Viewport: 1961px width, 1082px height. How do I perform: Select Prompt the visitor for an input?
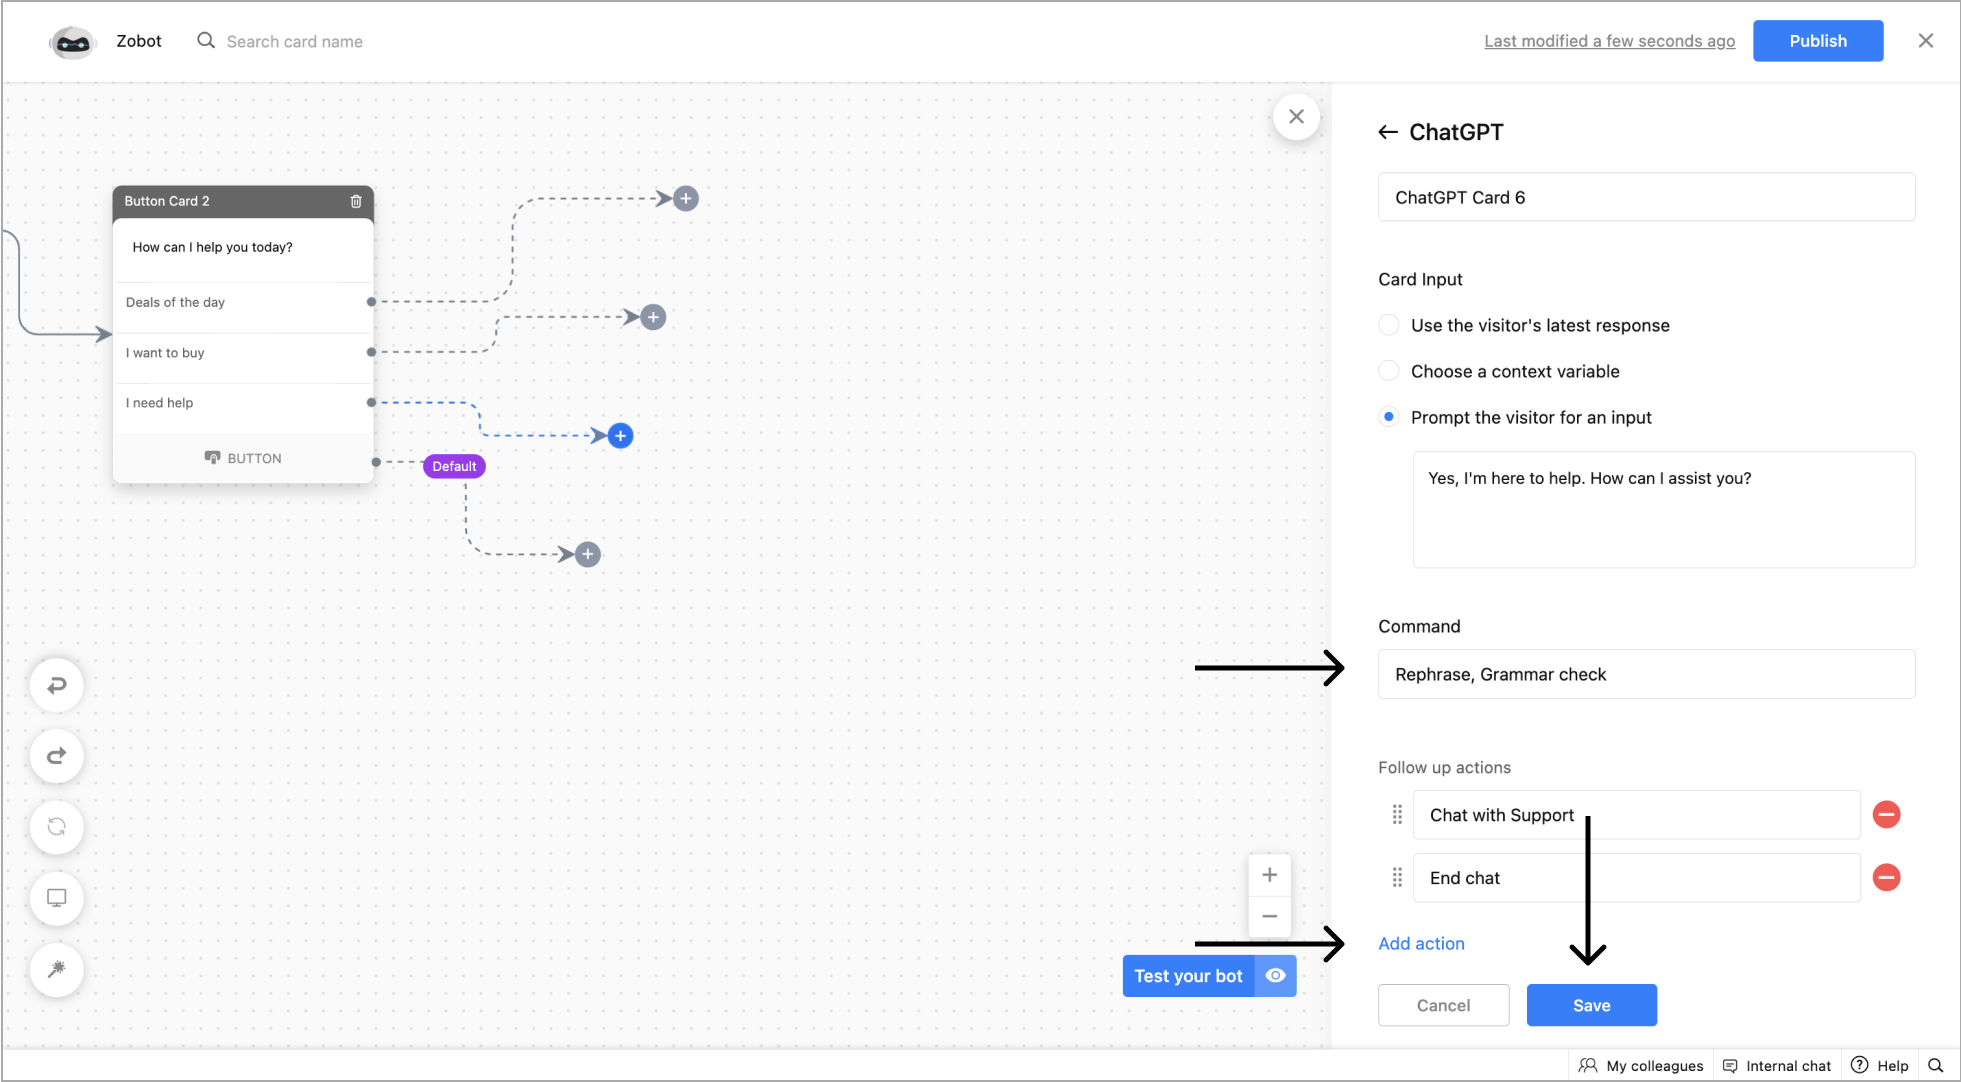[1389, 417]
